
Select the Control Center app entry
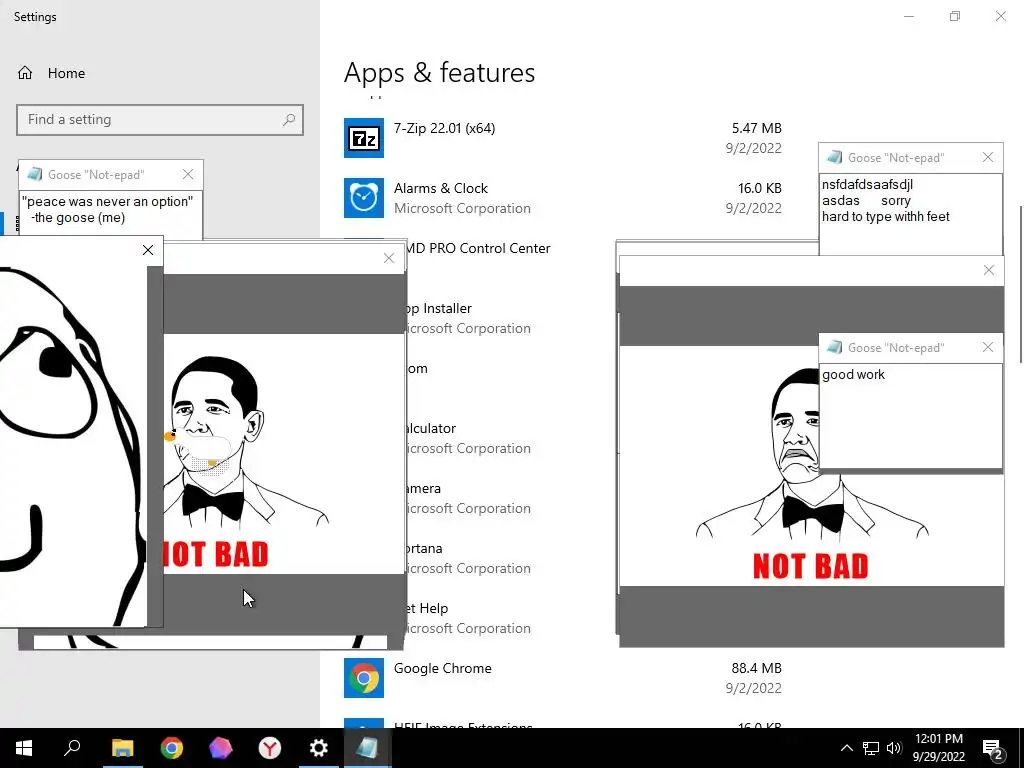tap(479, 248)
